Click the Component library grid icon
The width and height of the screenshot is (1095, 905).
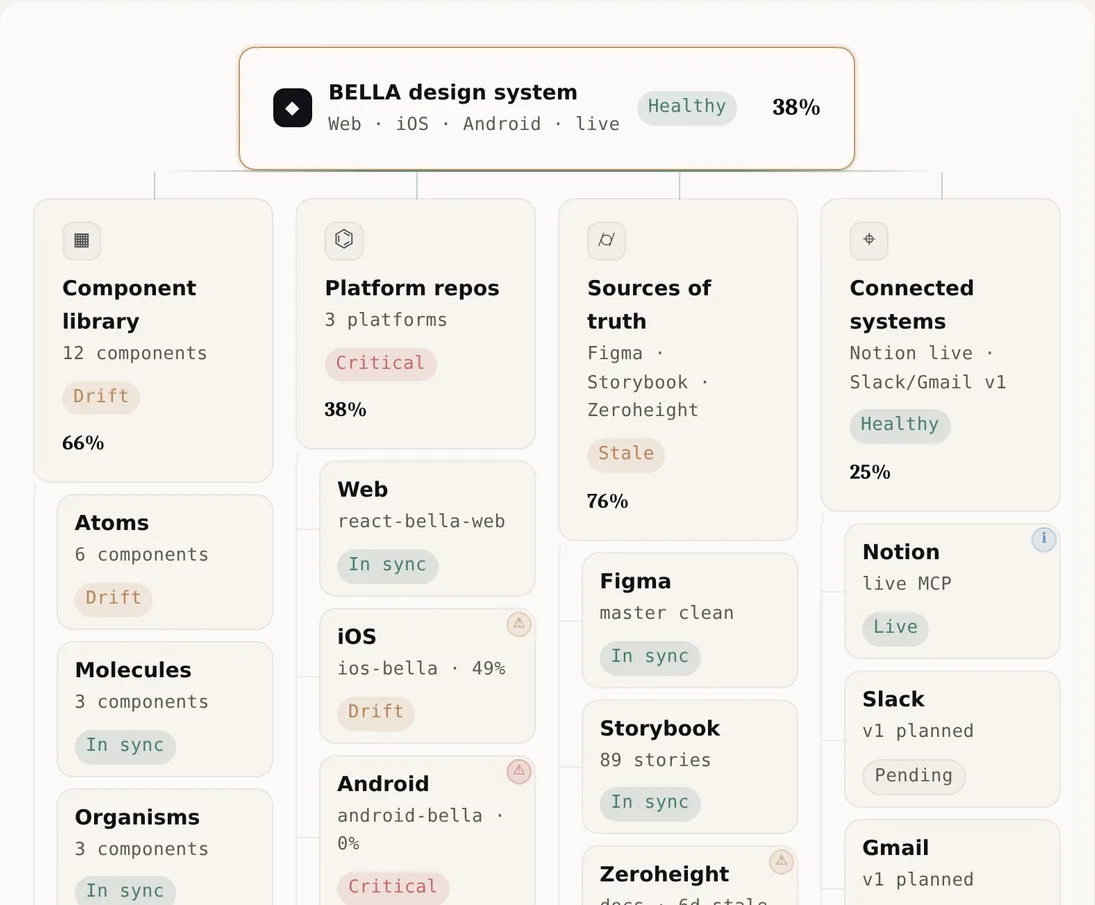click(82, 241)
